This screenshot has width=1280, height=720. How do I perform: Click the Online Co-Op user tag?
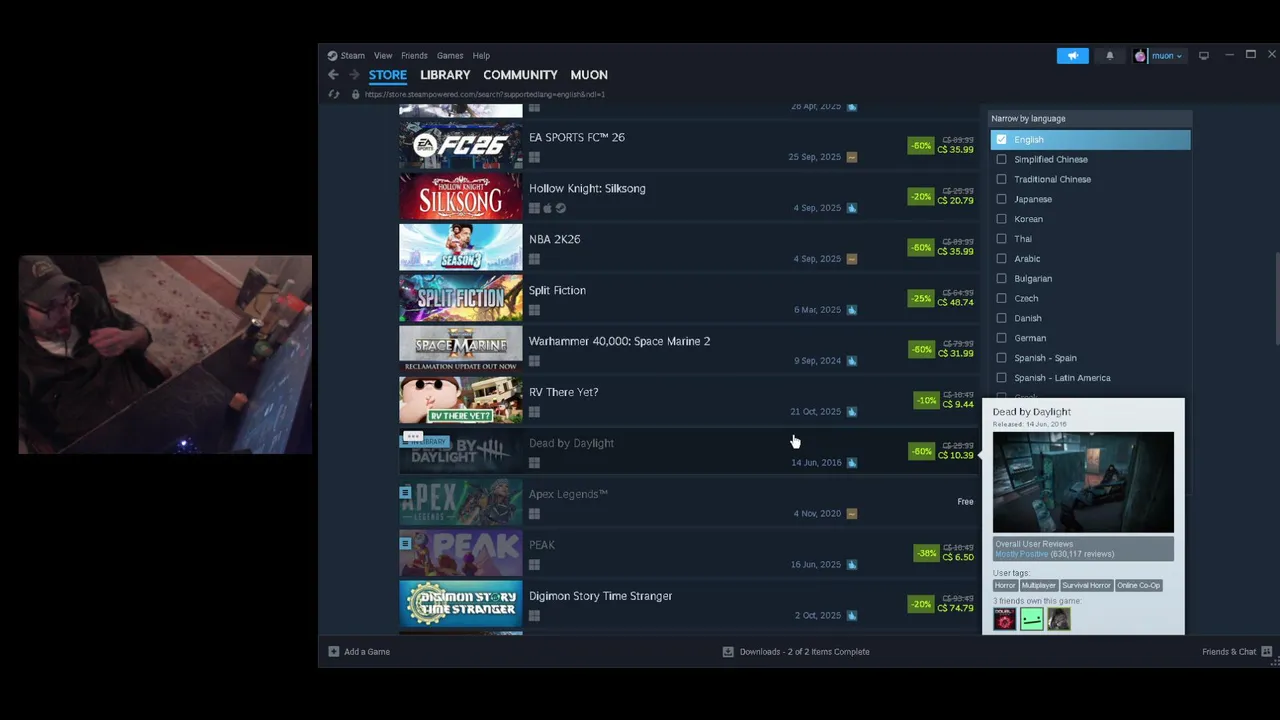[1138, 586]
